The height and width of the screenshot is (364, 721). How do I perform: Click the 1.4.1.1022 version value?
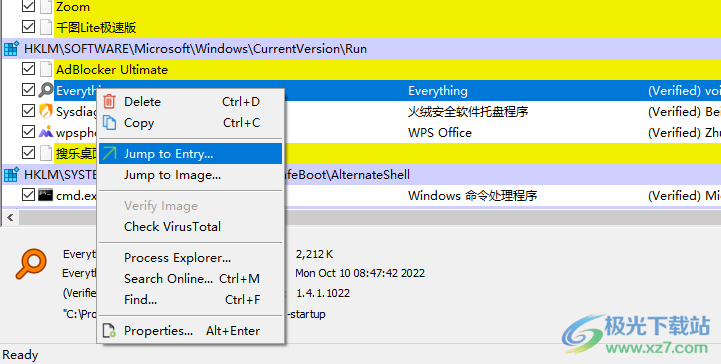click(323, 293)
